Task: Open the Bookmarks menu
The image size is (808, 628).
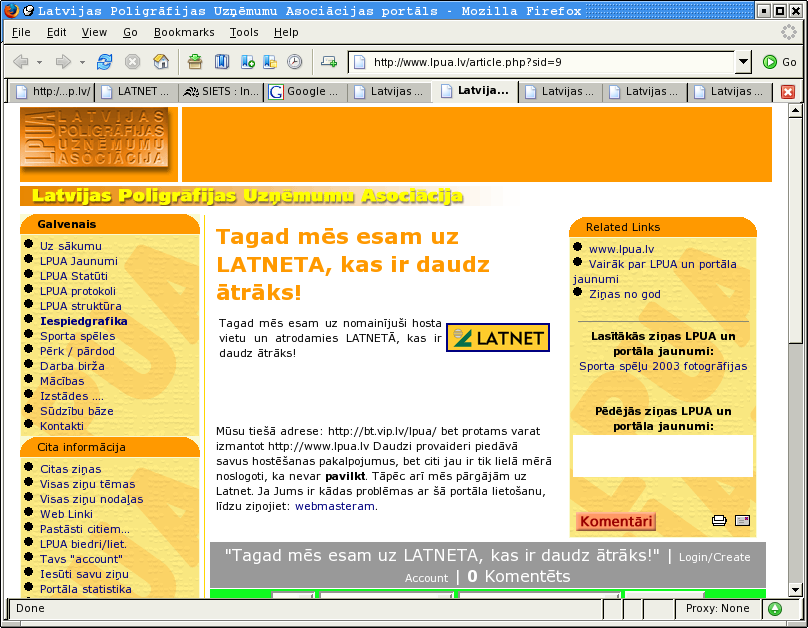Action: (x=184, y=32)
